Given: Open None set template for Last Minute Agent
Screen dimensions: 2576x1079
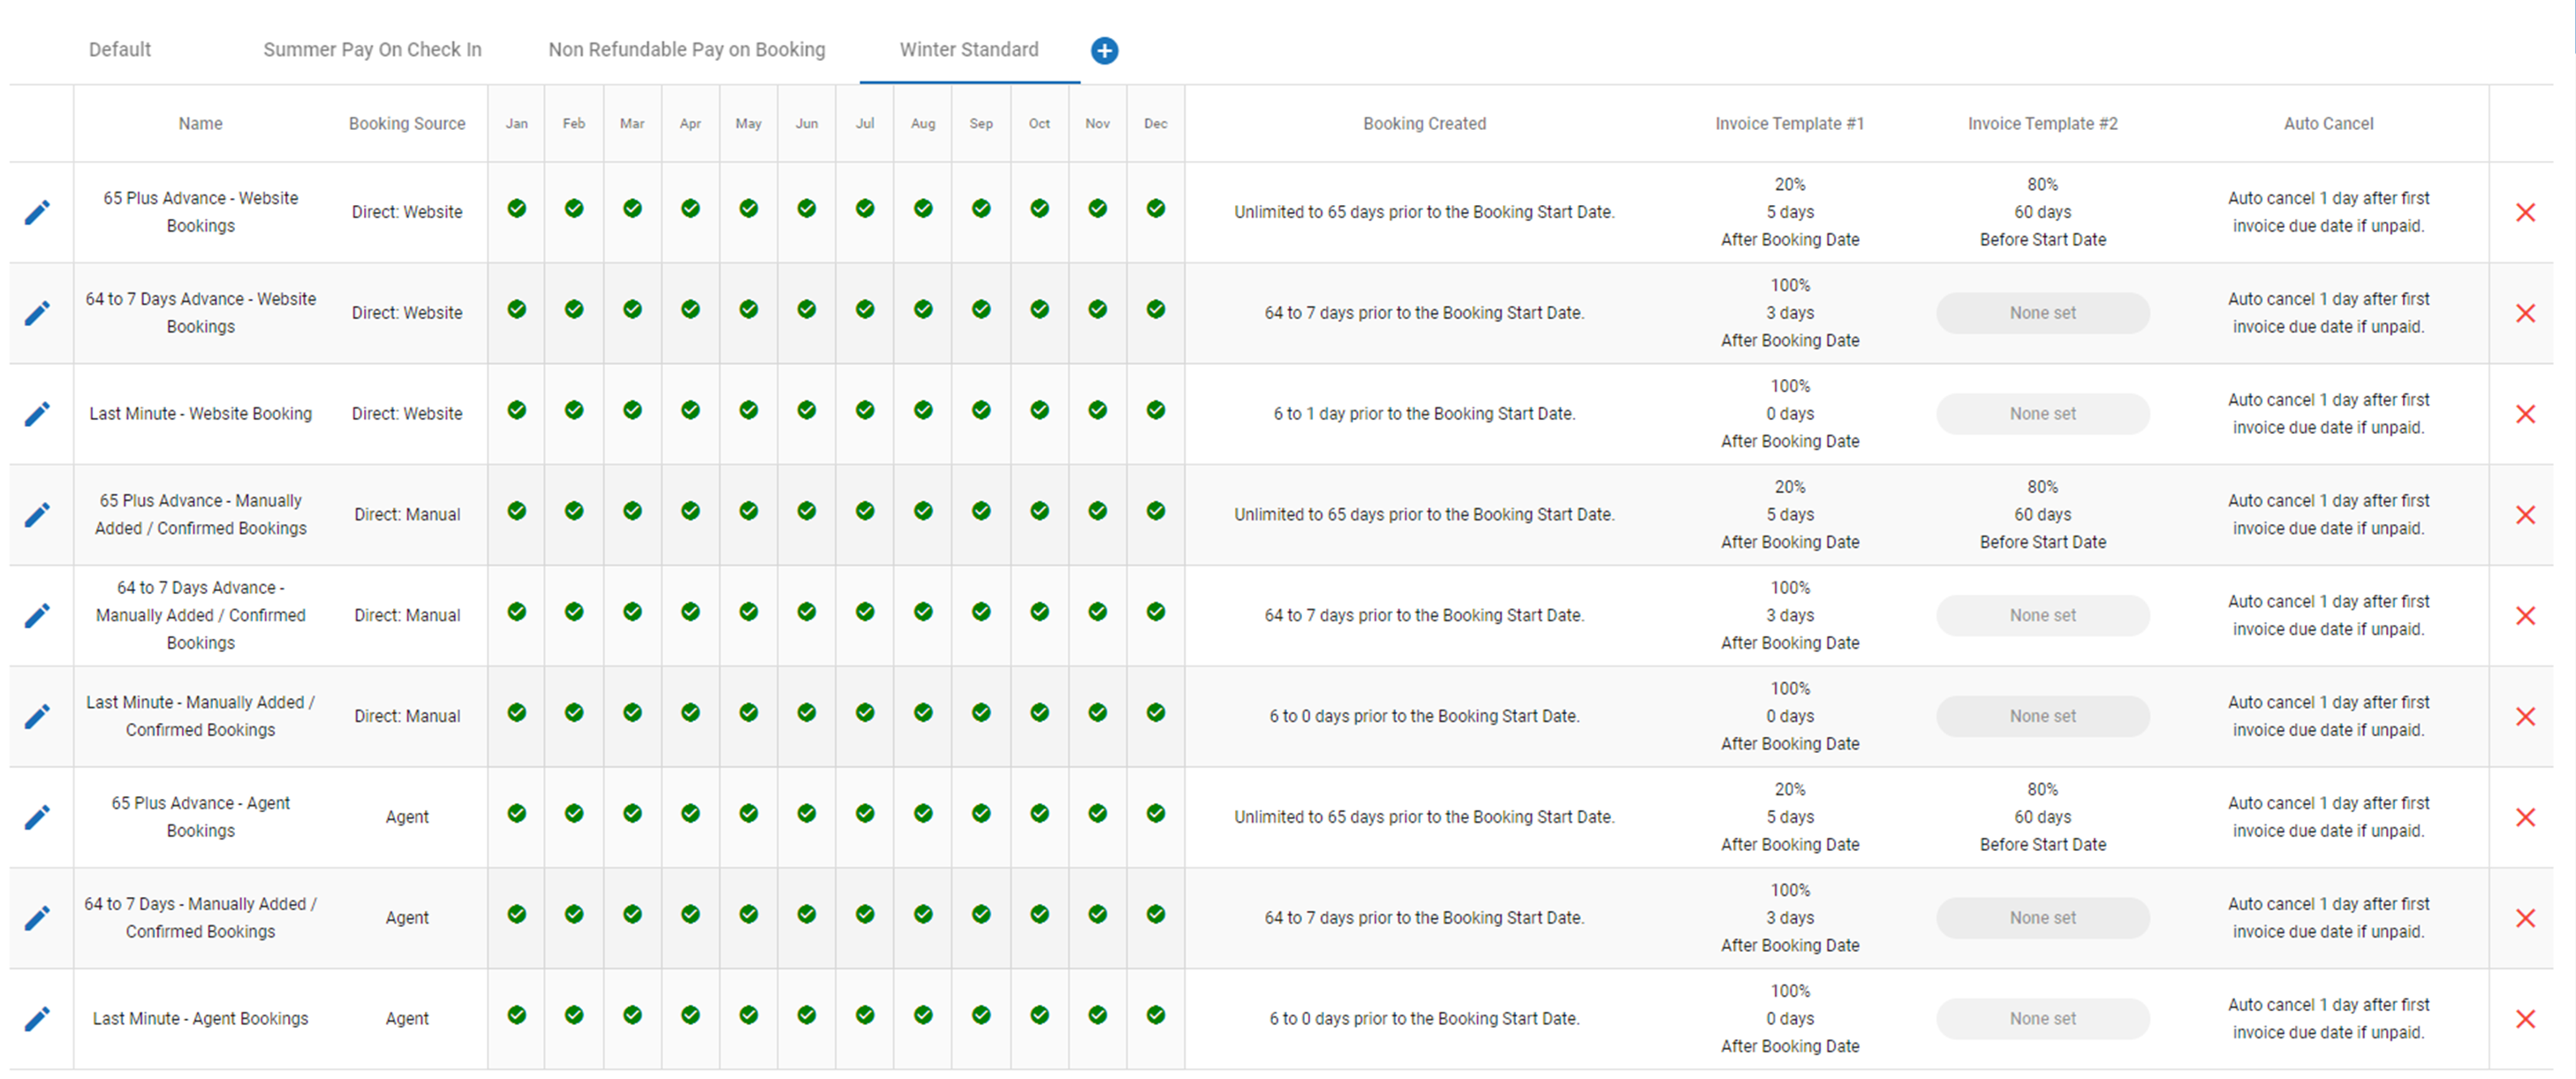Looking at the screenshot, I should [x=2042, y=1019].
